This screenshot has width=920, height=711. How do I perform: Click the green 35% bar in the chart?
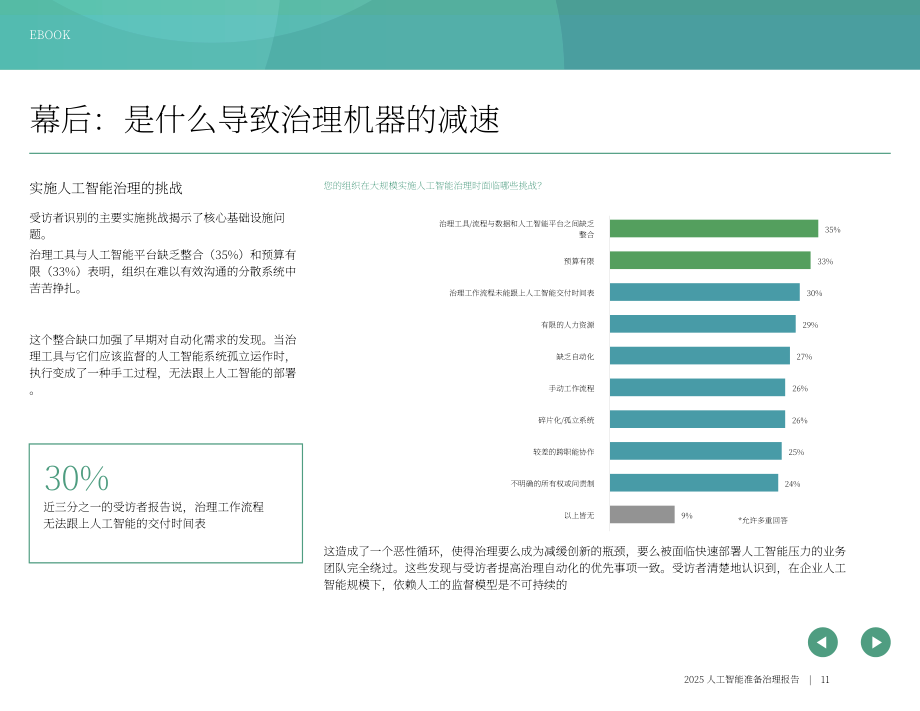[713, 228]
